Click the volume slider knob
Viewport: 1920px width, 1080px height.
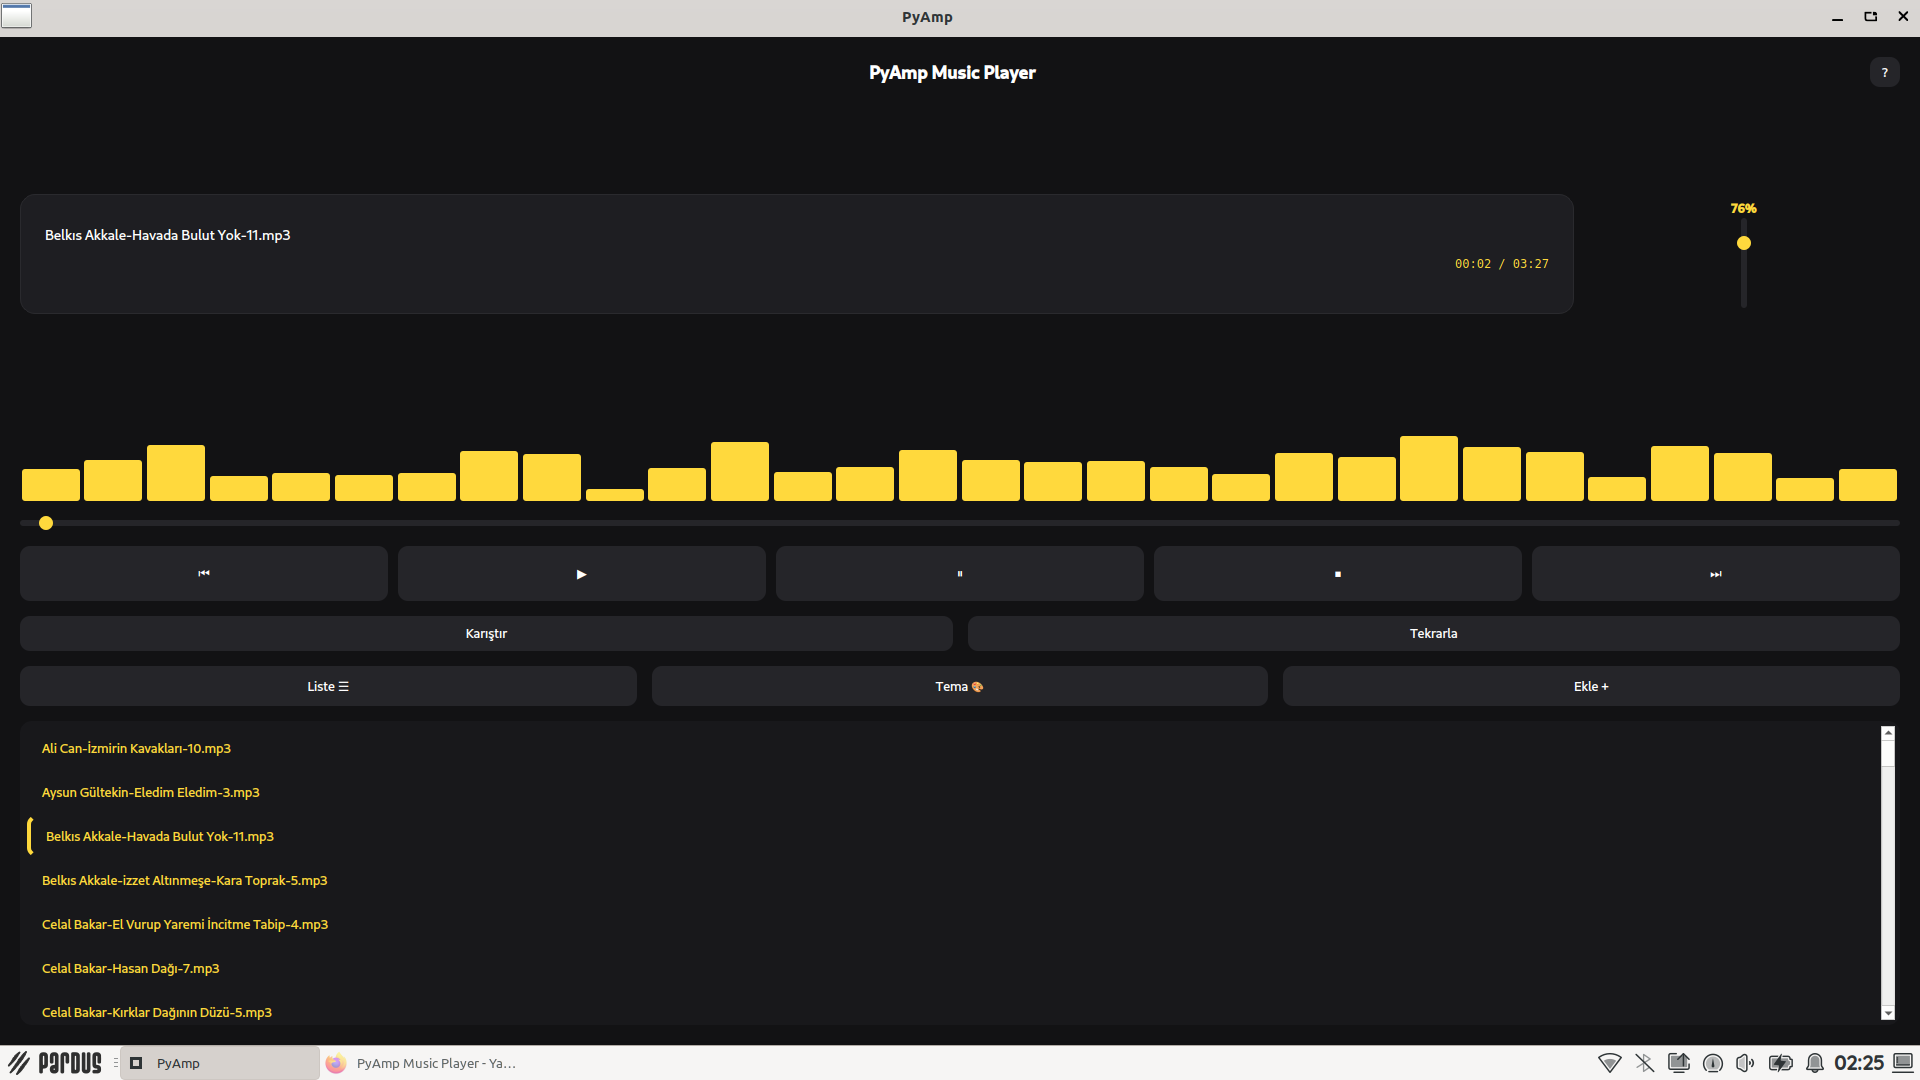[1744, 243]
